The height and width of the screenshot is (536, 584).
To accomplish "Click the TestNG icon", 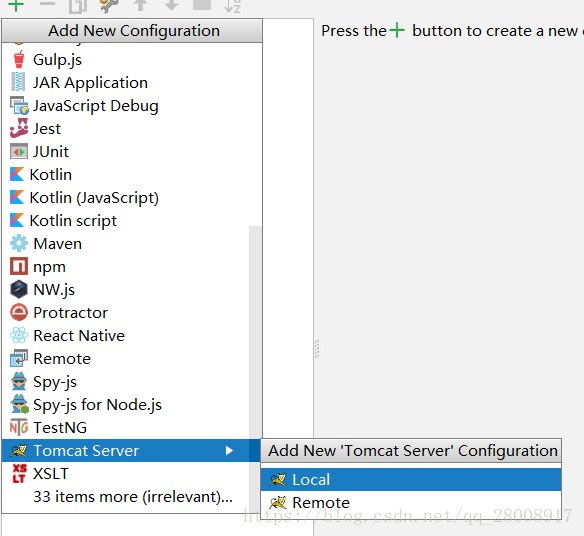I will 19,427.
